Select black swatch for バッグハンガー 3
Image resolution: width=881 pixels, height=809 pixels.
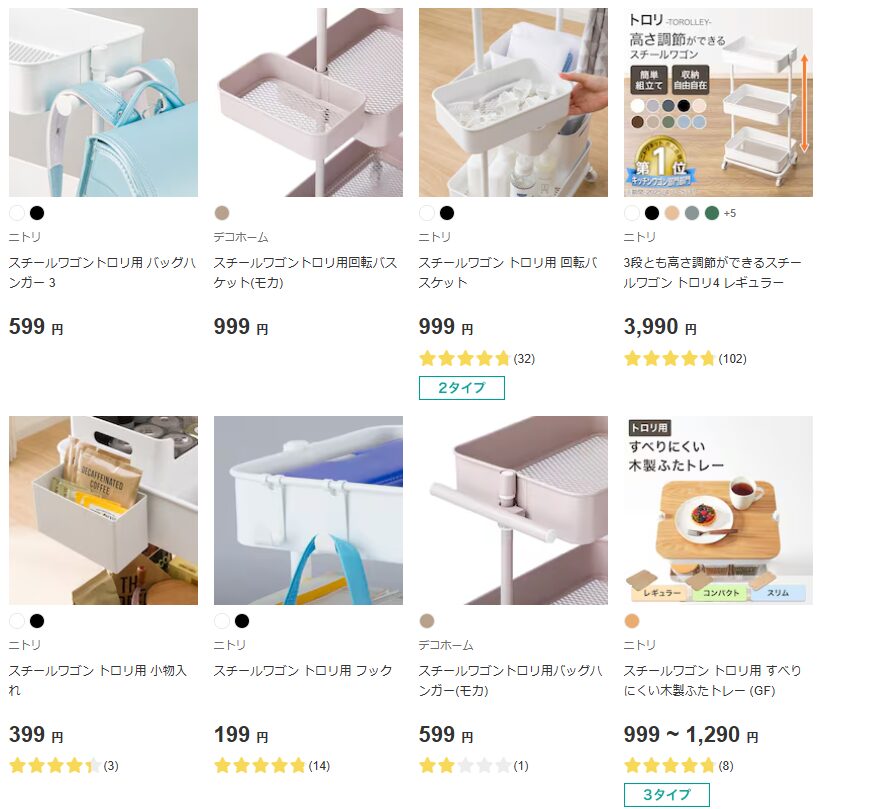point(37,213)
